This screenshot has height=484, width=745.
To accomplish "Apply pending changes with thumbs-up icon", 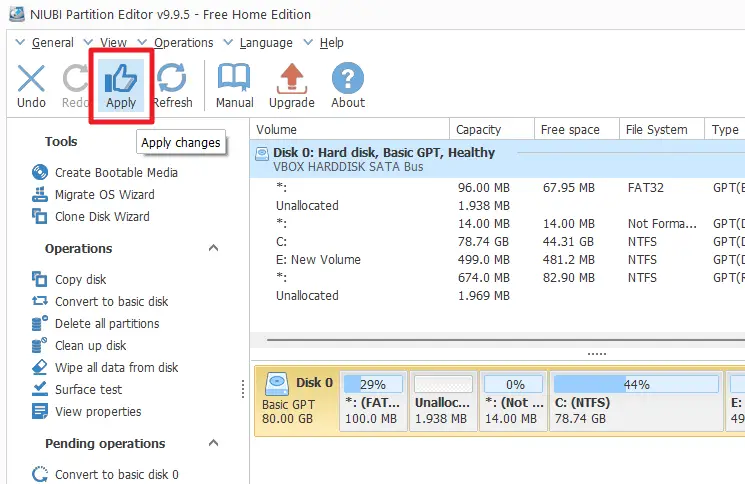I will (121, 78).
